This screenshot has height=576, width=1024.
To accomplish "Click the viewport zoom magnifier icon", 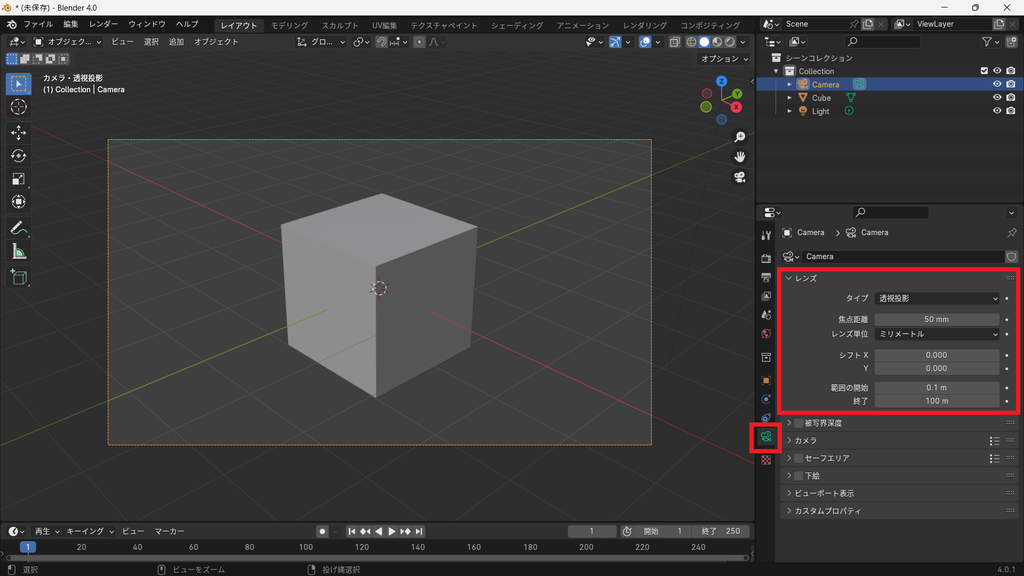I will click(739, 137).
